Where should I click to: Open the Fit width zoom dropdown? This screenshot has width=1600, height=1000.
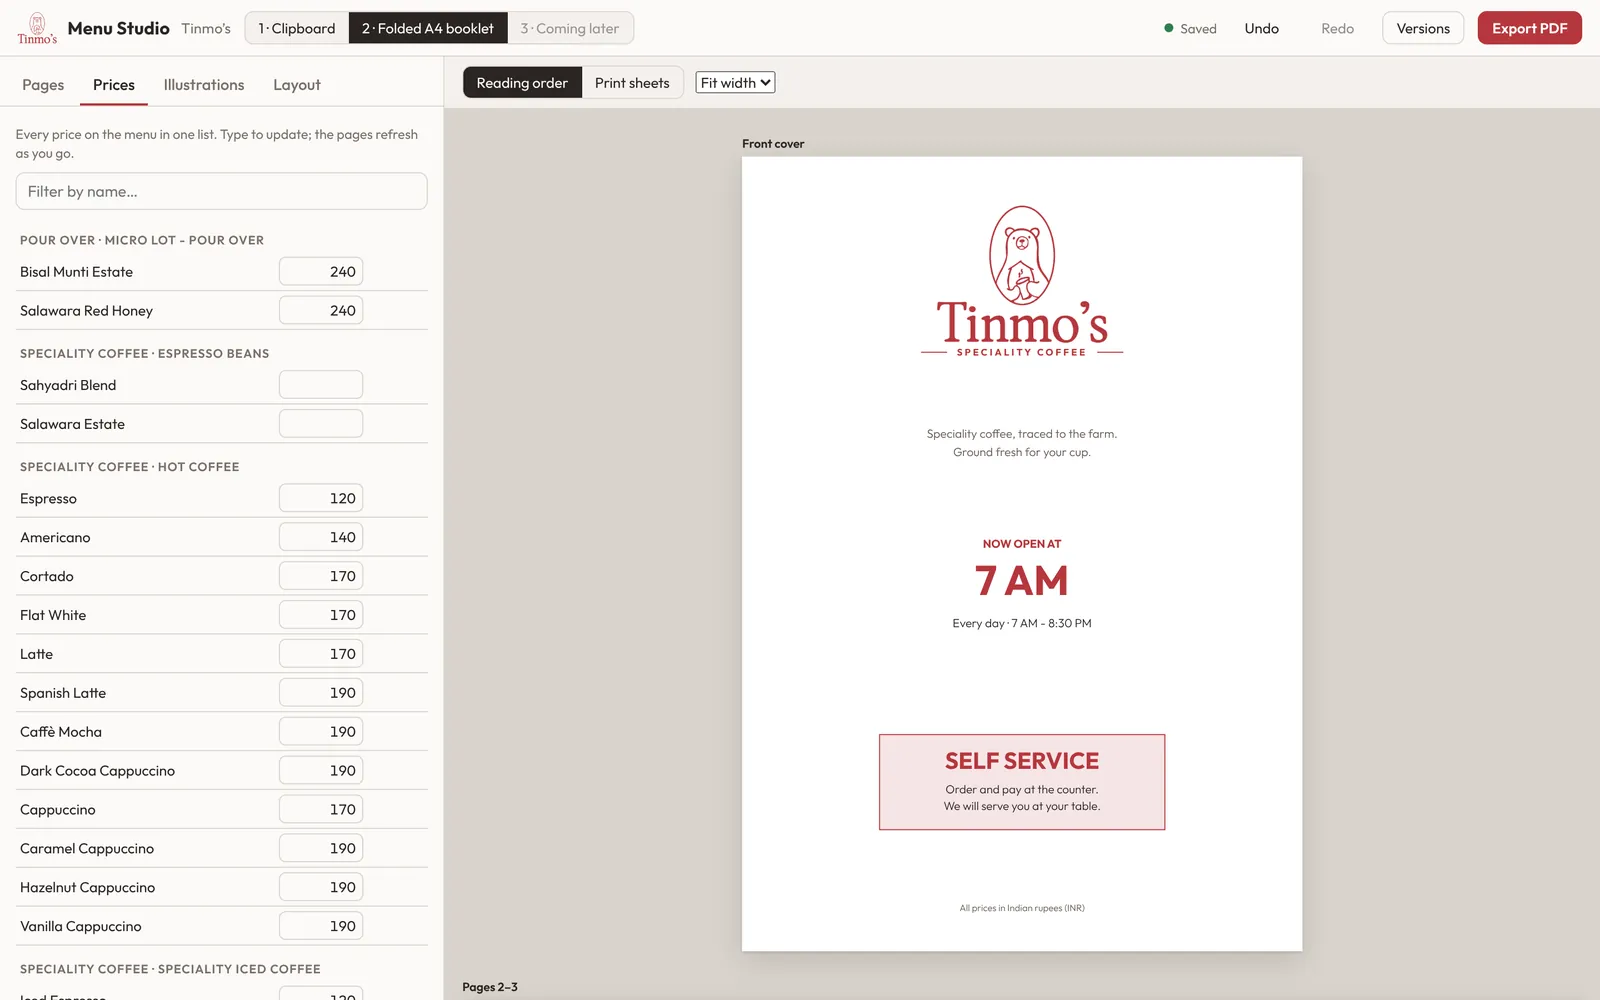[x=735, y=83]
